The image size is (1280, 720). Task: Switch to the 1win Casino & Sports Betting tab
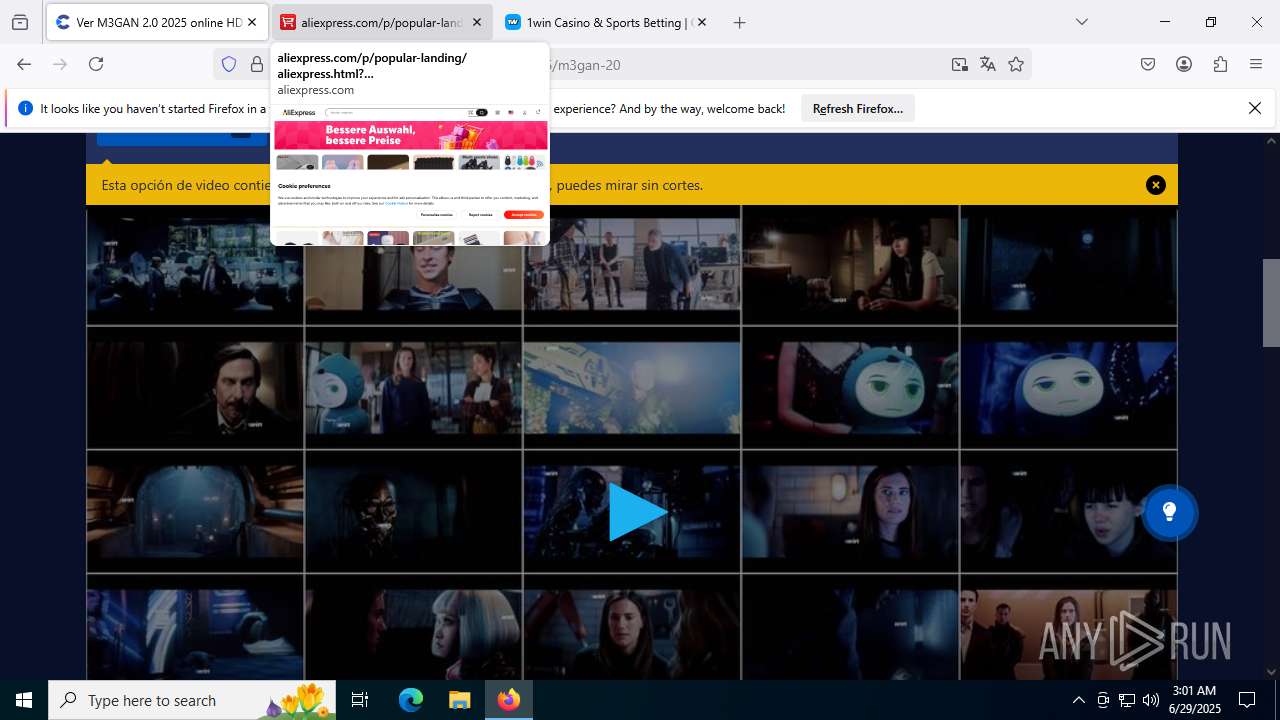tap(606, 22)
